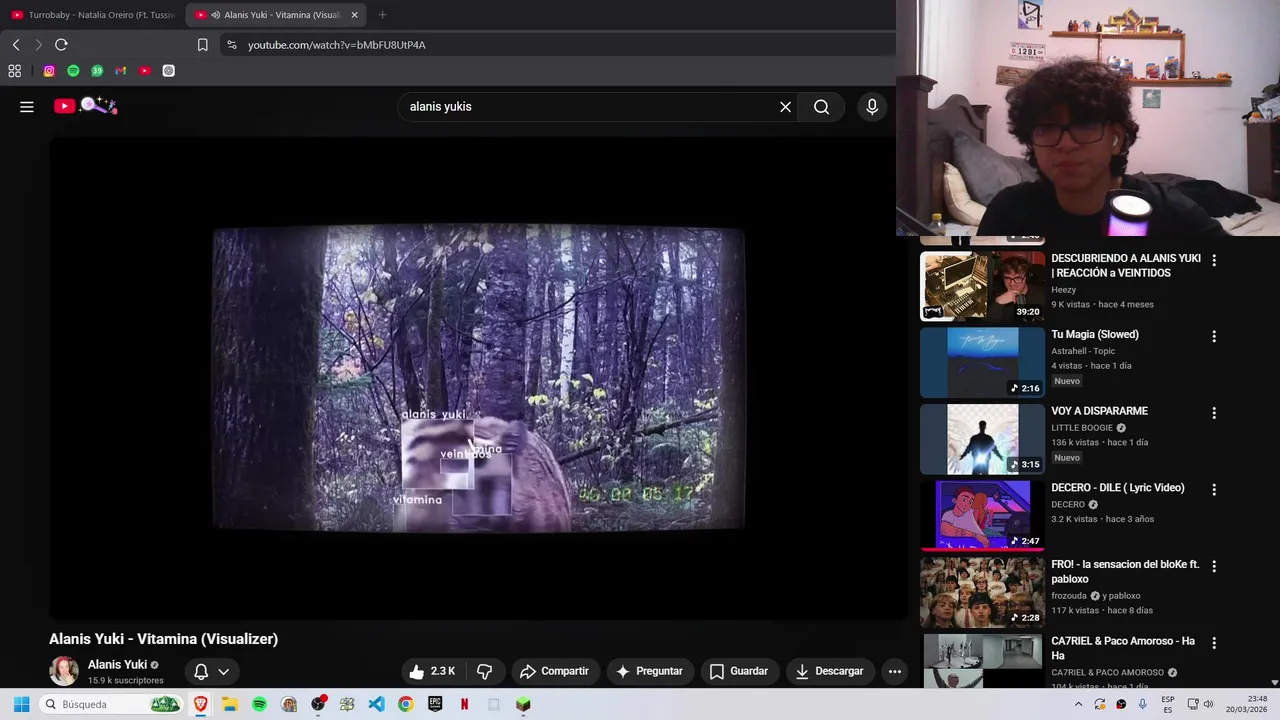Open the Alanis Yuki channel name link

pyautogui.click(x=117, y=664)
